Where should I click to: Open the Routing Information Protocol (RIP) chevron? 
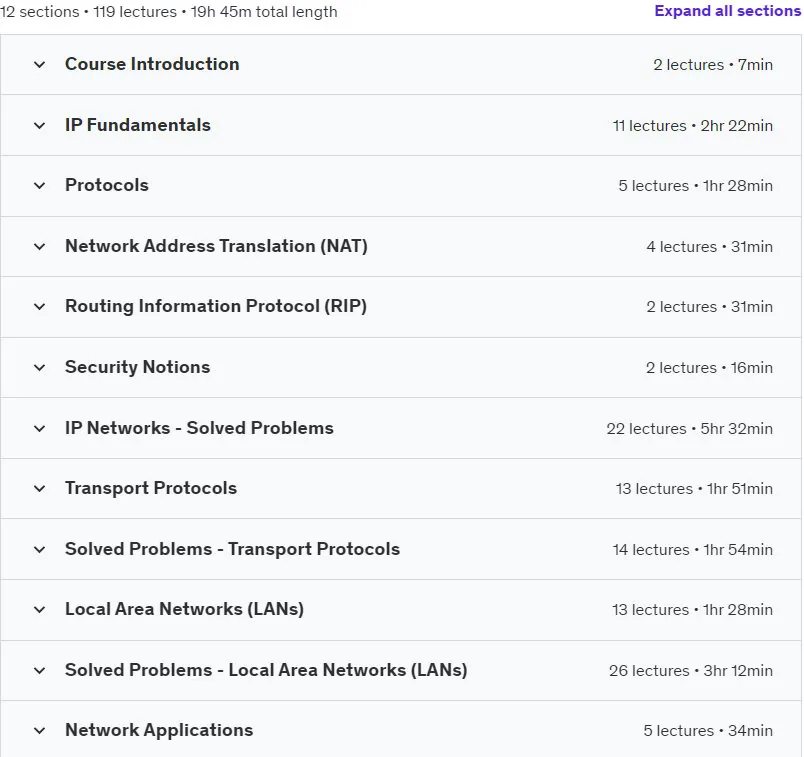39,307
